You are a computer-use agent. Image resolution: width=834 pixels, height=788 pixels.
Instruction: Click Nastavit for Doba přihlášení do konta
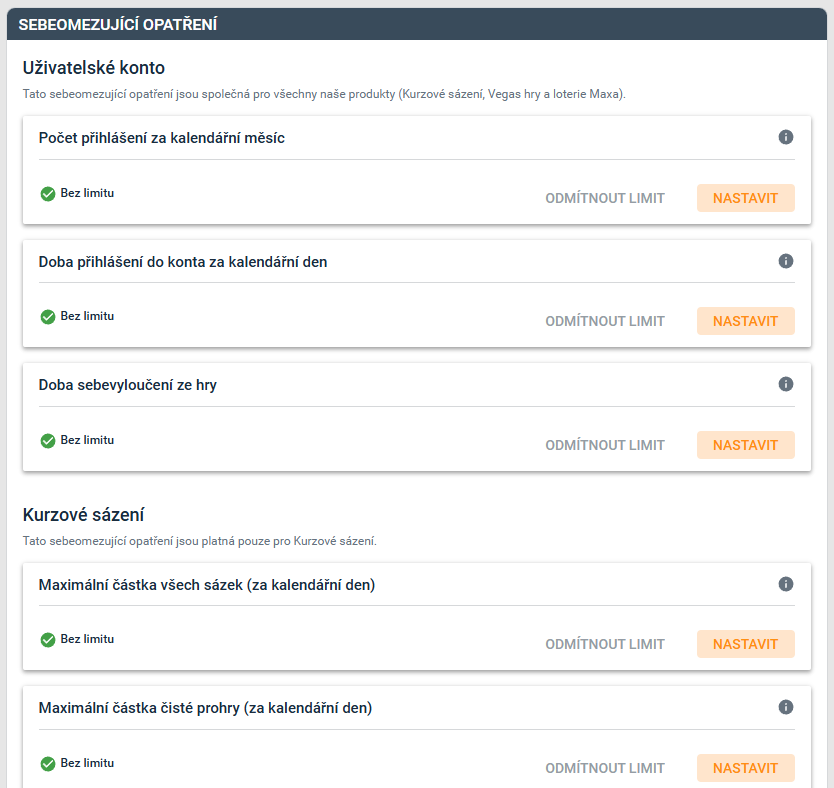[745, 321]
